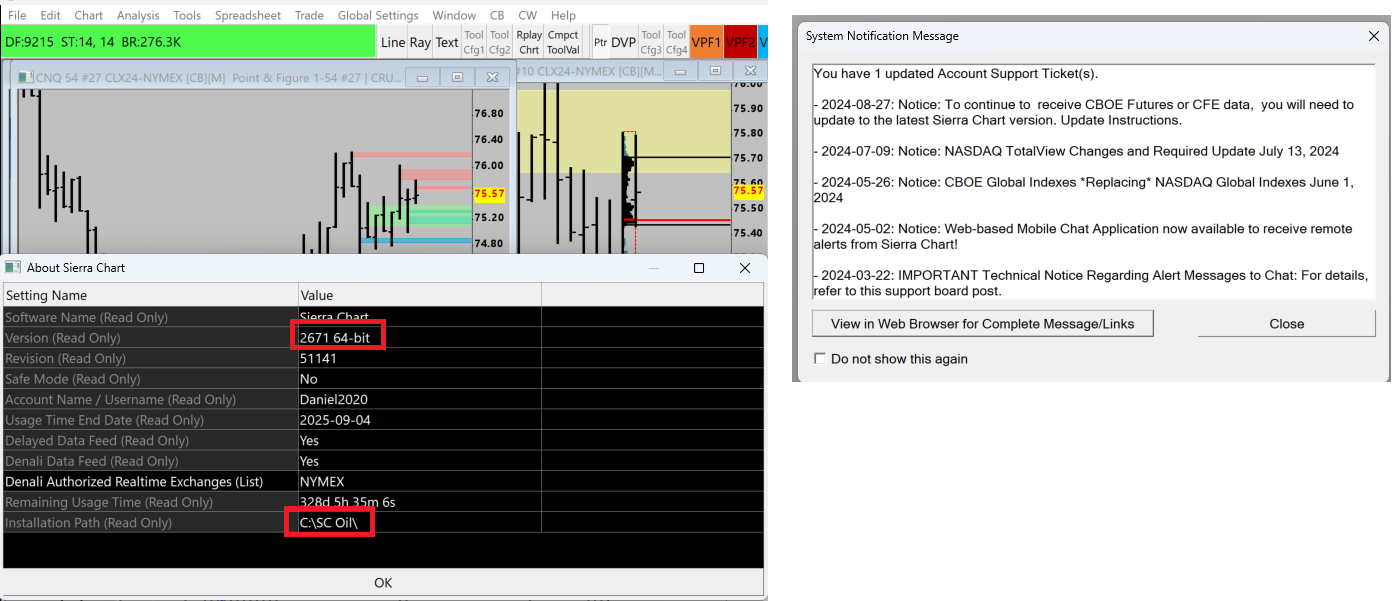Screen dimensions: 1400x601
Task: Select the Ray drawing tool
Action: (420, 42)
